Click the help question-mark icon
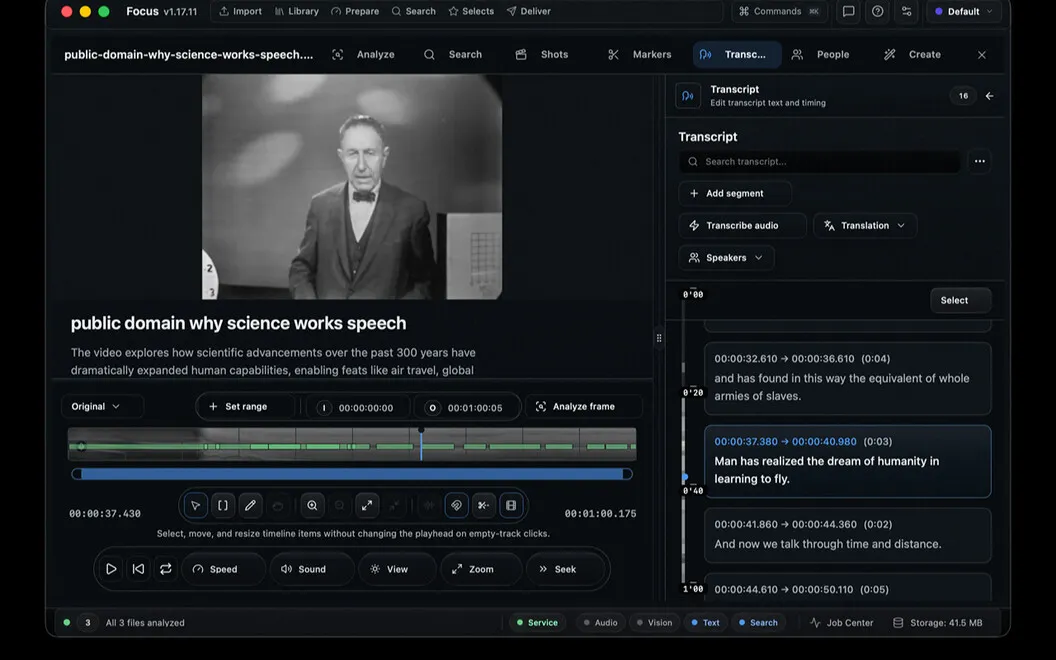The height and width of the screenshot is (660, 1056). (x=878, y=11)
